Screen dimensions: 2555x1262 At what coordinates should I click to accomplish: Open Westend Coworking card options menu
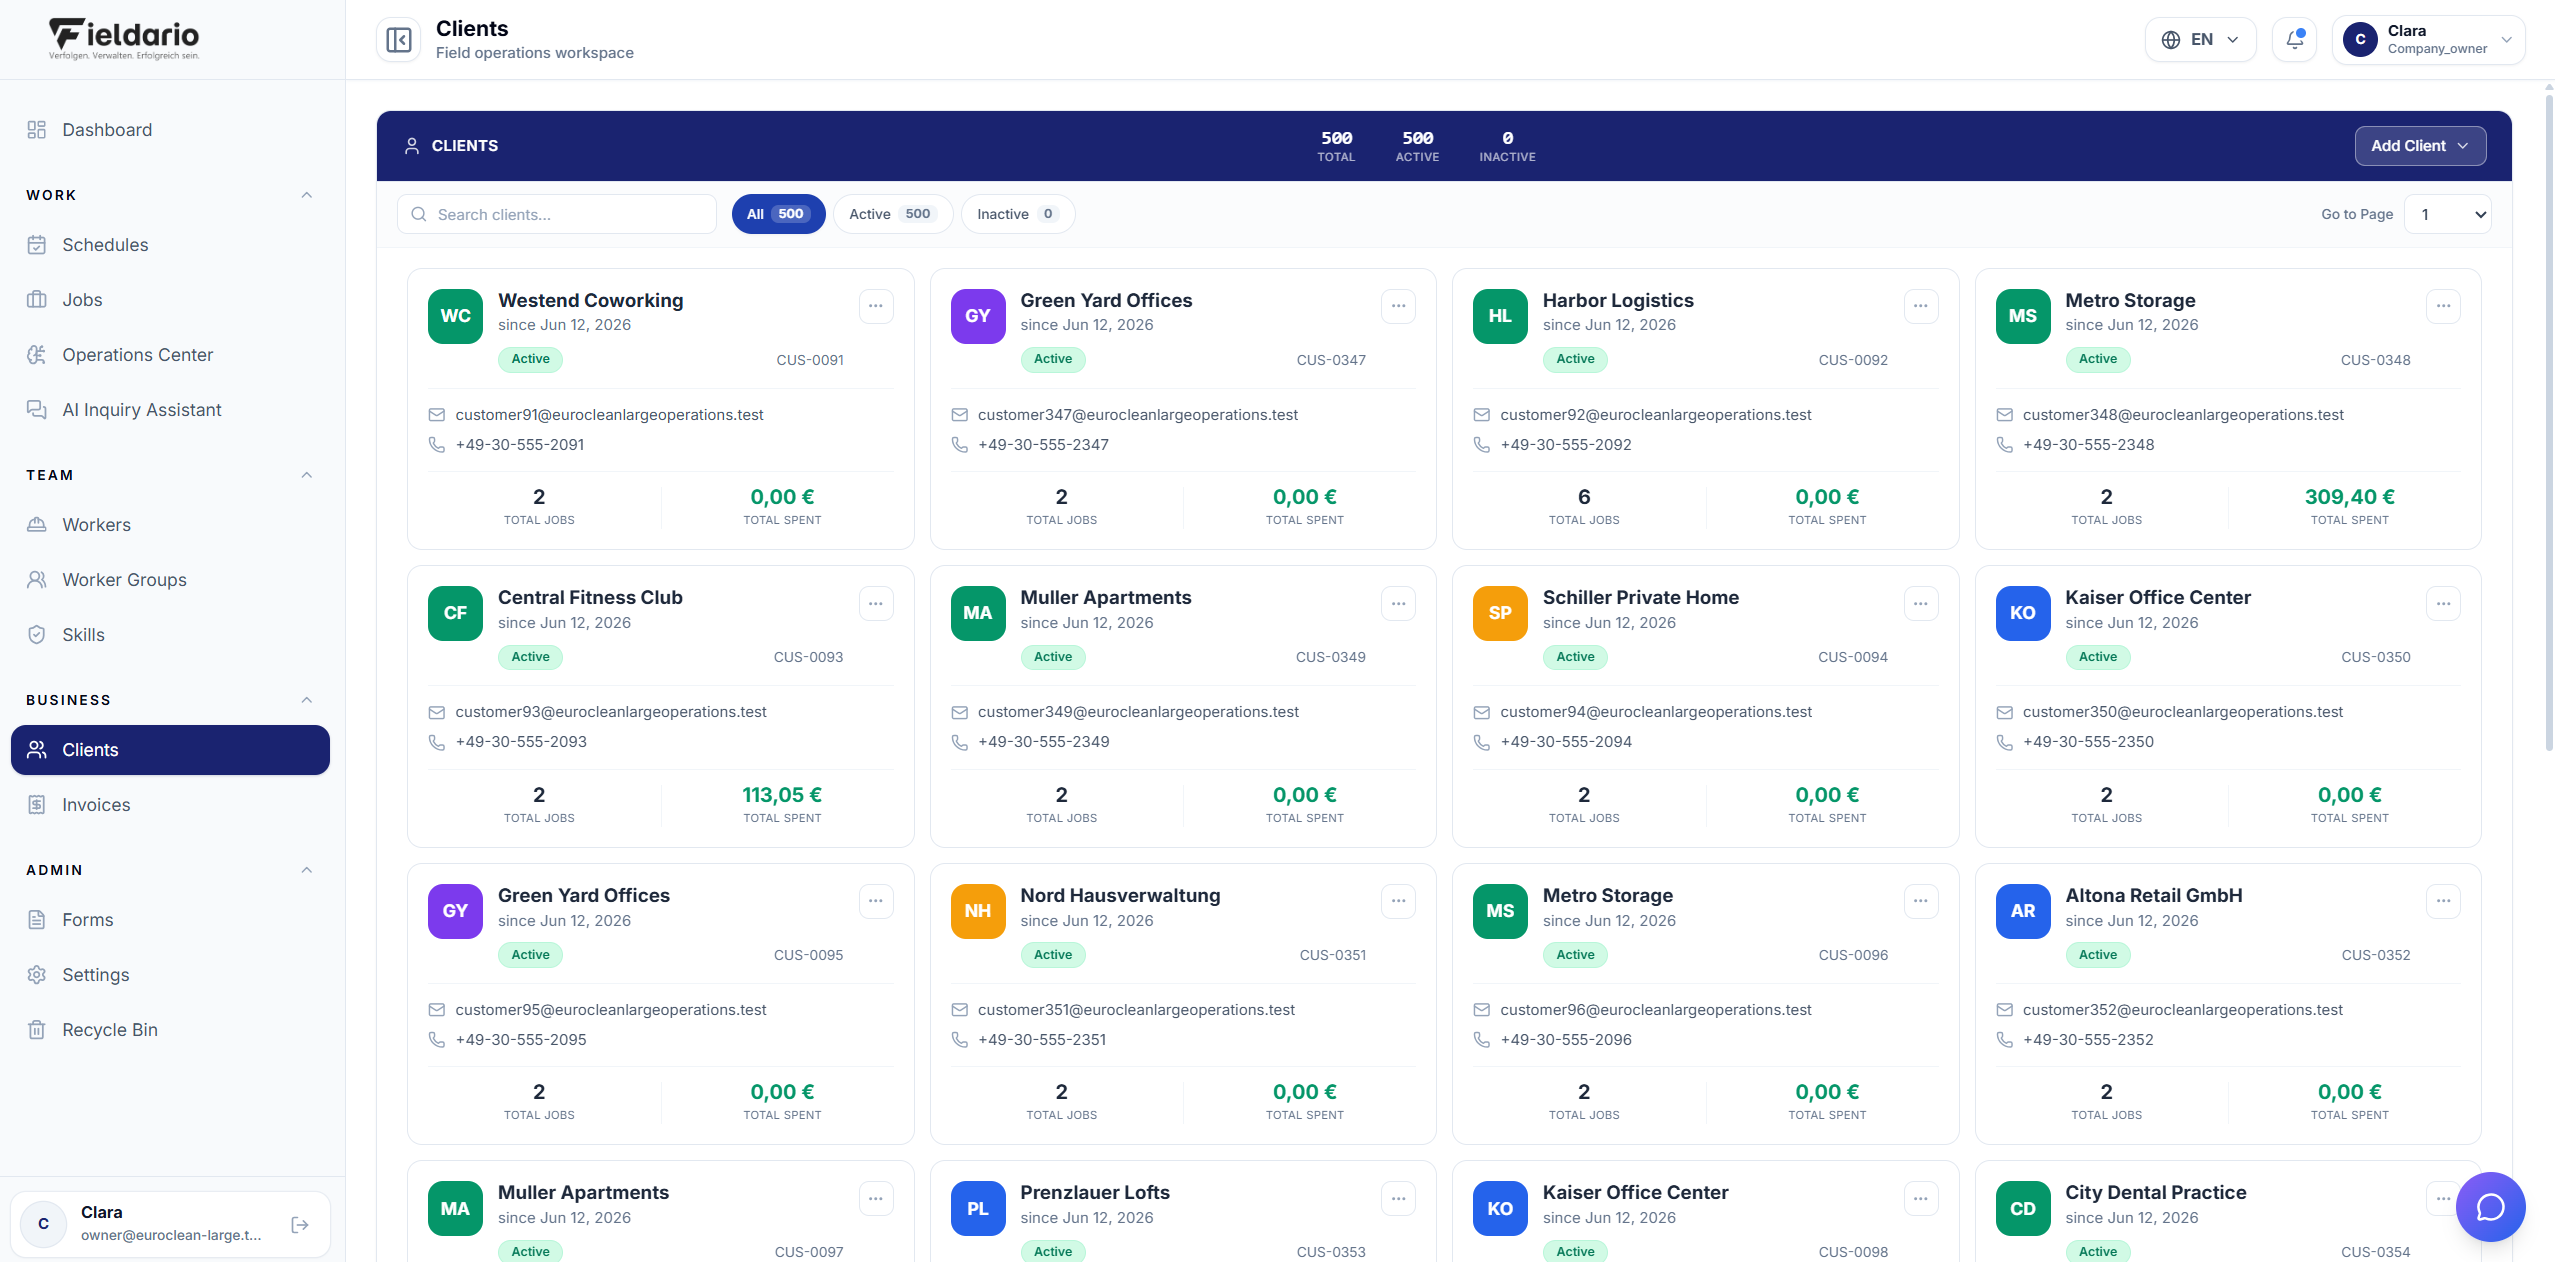pyautogui.click(x=876, y=306)
